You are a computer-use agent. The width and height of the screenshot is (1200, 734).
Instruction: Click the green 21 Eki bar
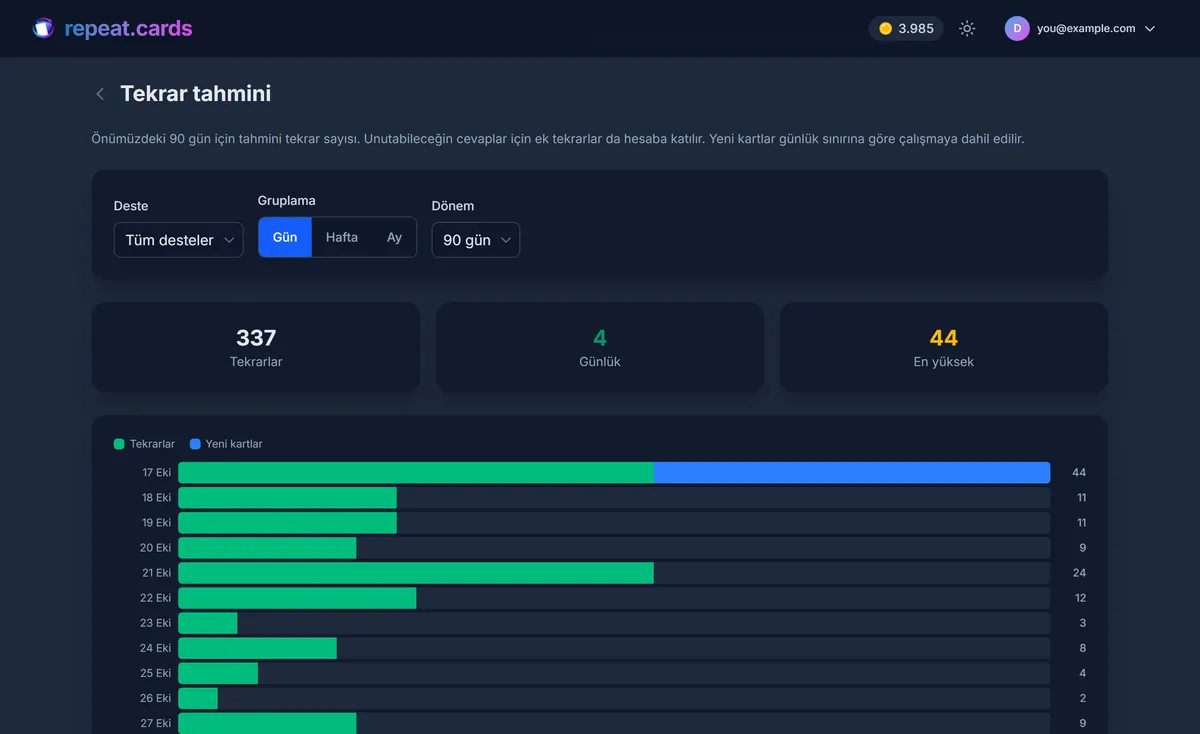(x=416, y=573)
